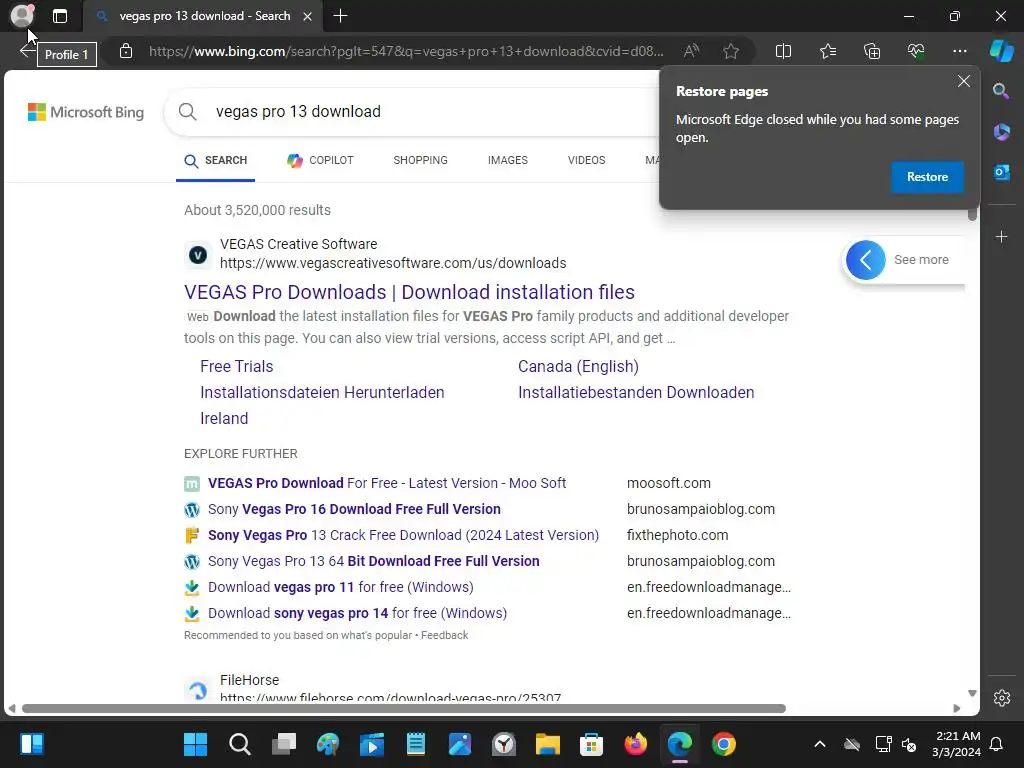Viewport: 1024px width, 768px height.
Task: Open Microsoft 365 sidebar icon
Action: pyautogui.click(x=1001, y=132)
